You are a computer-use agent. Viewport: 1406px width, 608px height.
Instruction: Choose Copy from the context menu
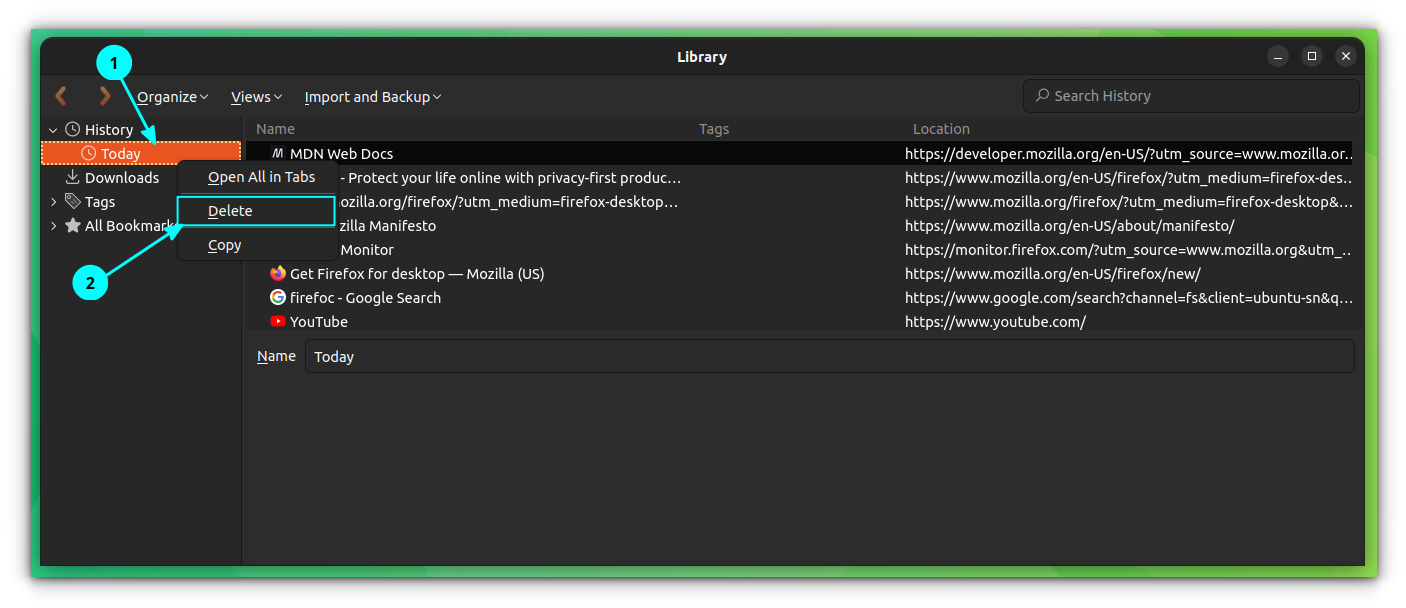click(224, 244)
